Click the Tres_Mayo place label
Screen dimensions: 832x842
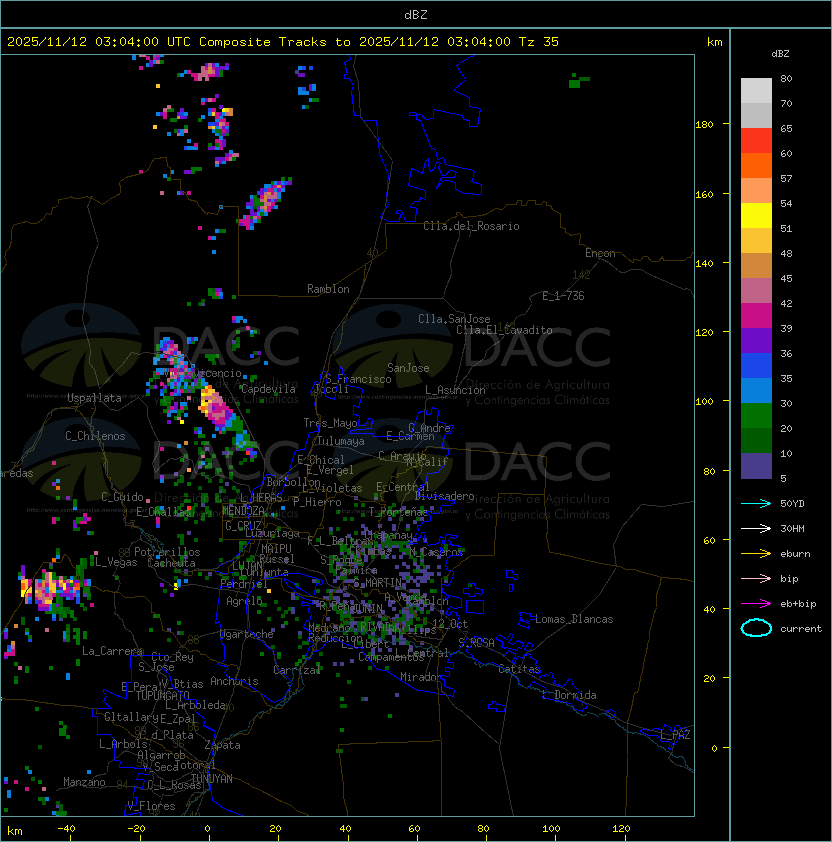tap(330, 423)
